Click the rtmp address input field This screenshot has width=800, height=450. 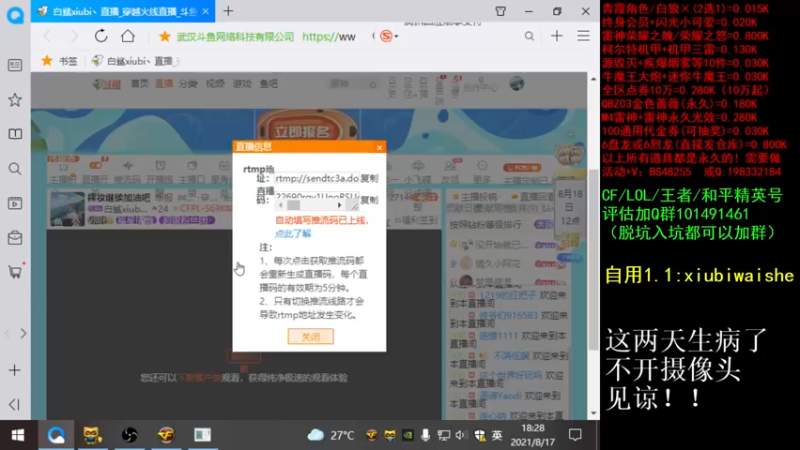tap(317, 179)
